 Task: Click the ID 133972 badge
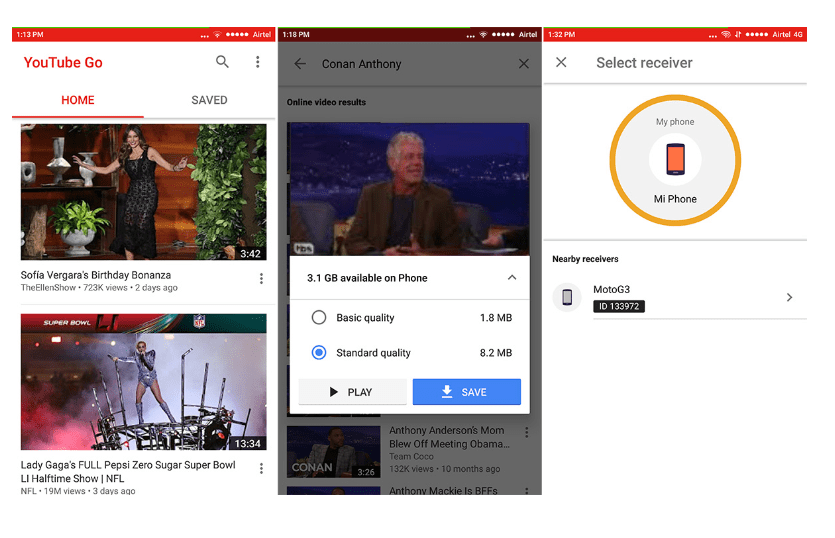(x=619, y=306)
